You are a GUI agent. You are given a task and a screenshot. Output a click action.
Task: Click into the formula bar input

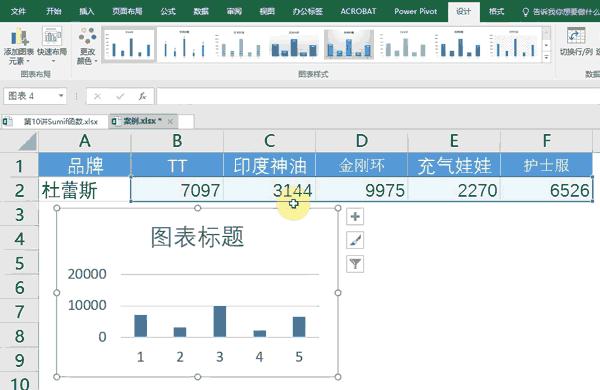pos(378,96)
